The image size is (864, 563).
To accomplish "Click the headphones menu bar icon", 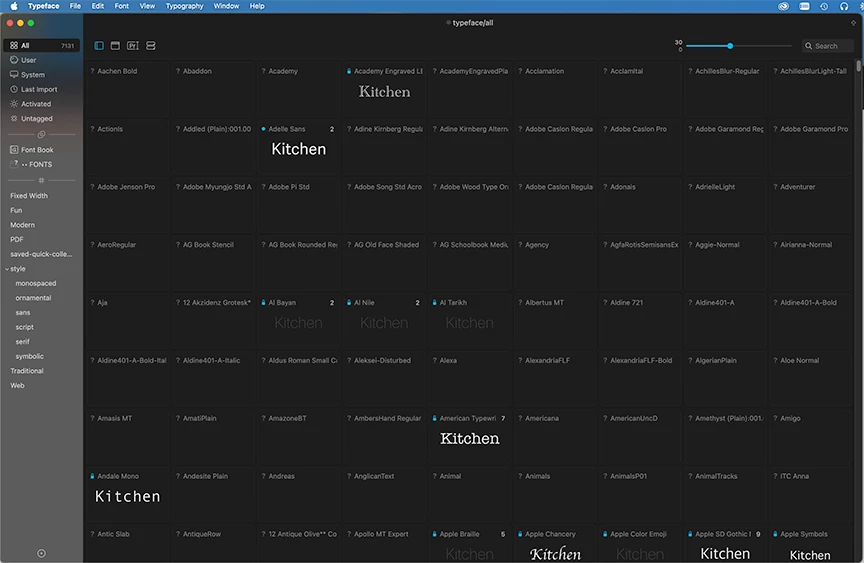I will coord(844,6).
